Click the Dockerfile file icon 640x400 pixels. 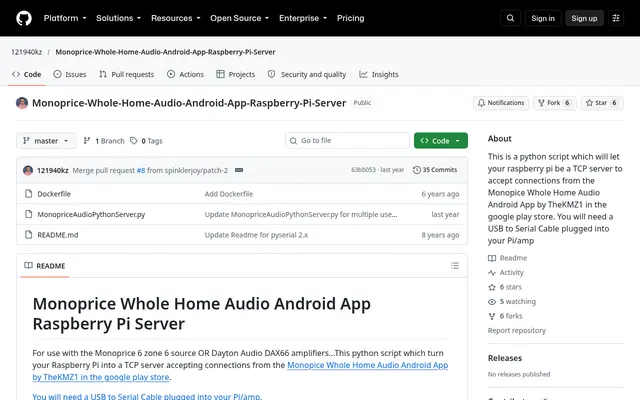(x=29, y=193)
